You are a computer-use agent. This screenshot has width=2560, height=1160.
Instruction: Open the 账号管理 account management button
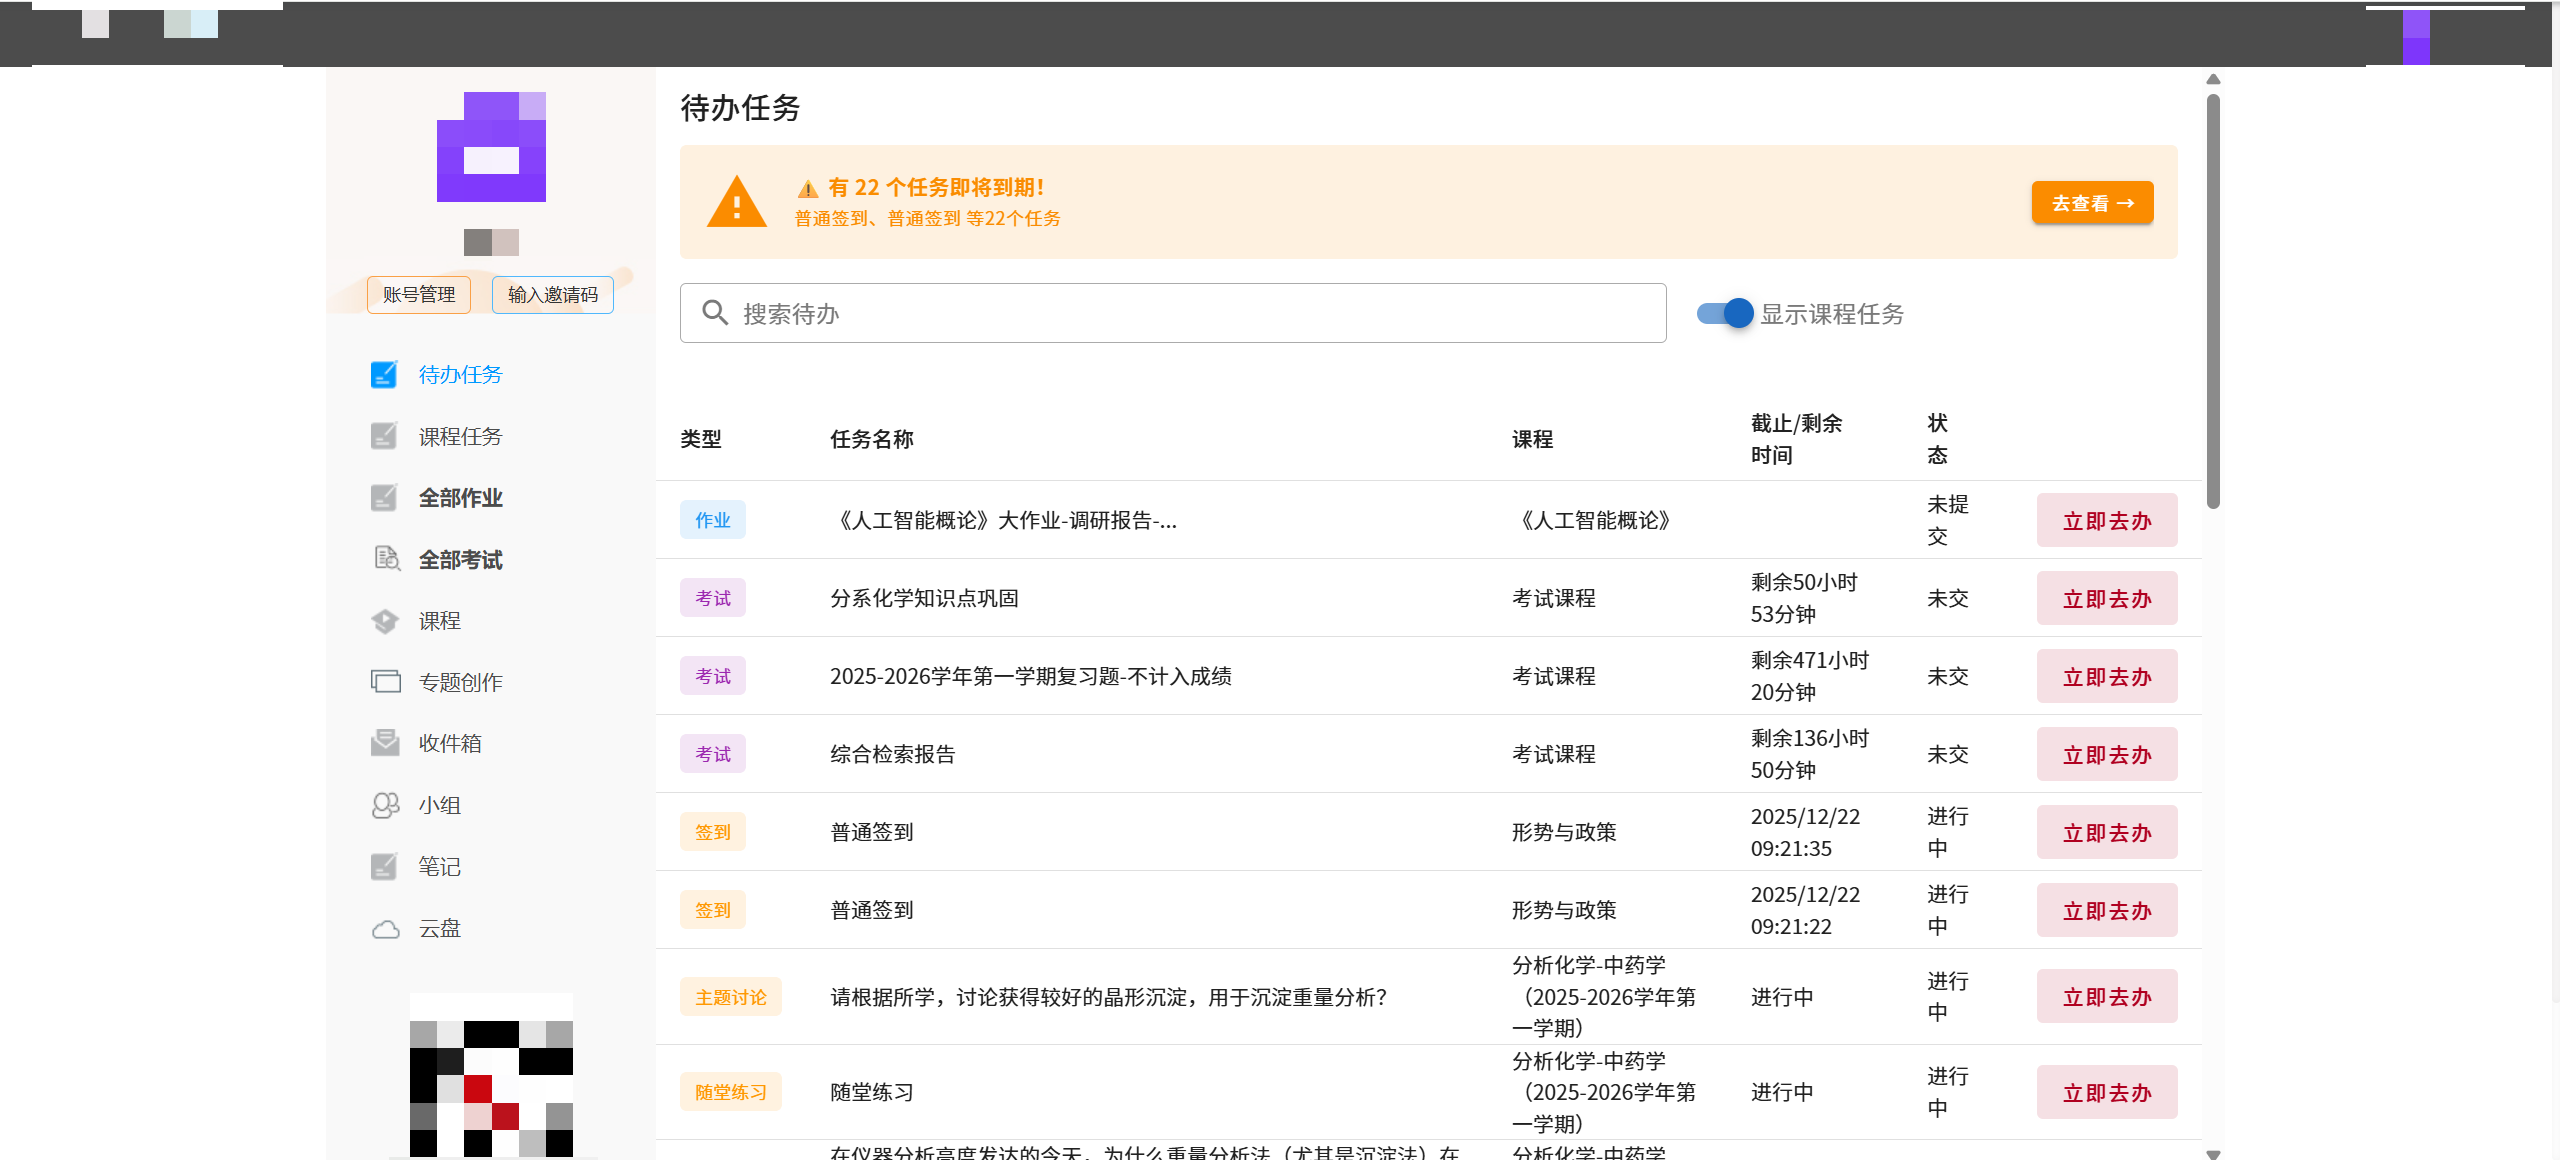pos(419,295)
